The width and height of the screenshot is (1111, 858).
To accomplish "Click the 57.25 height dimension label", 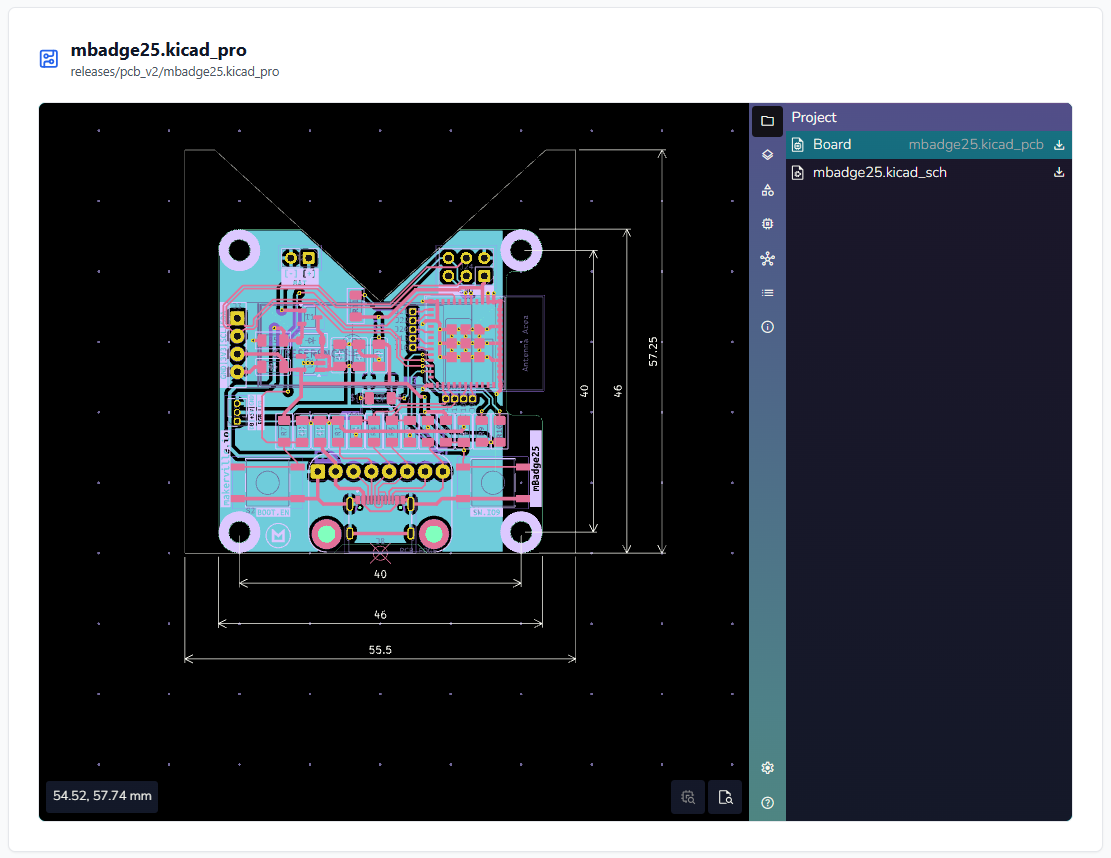I will pyautogui.click(x=653, y=351).
